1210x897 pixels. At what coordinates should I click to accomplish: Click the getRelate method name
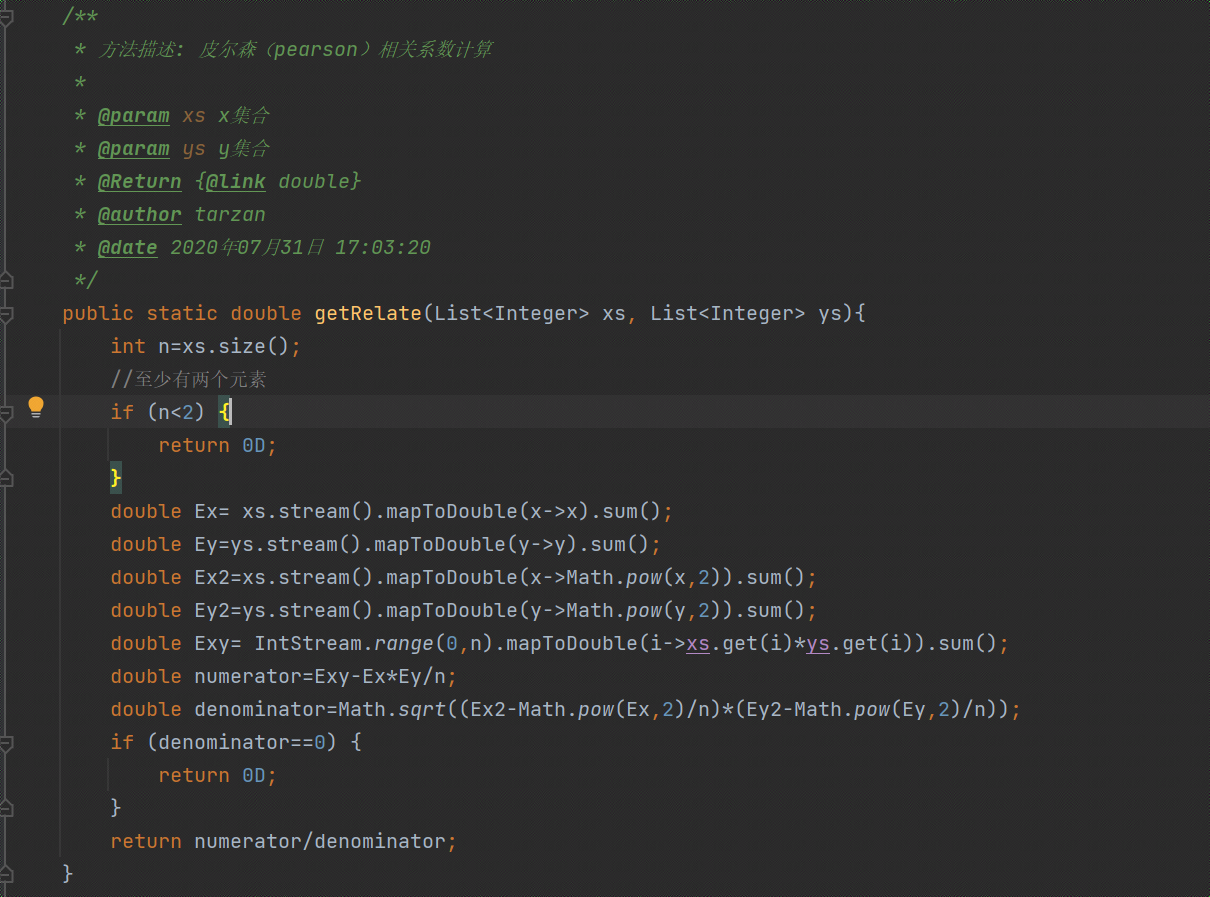coord(367,314)
